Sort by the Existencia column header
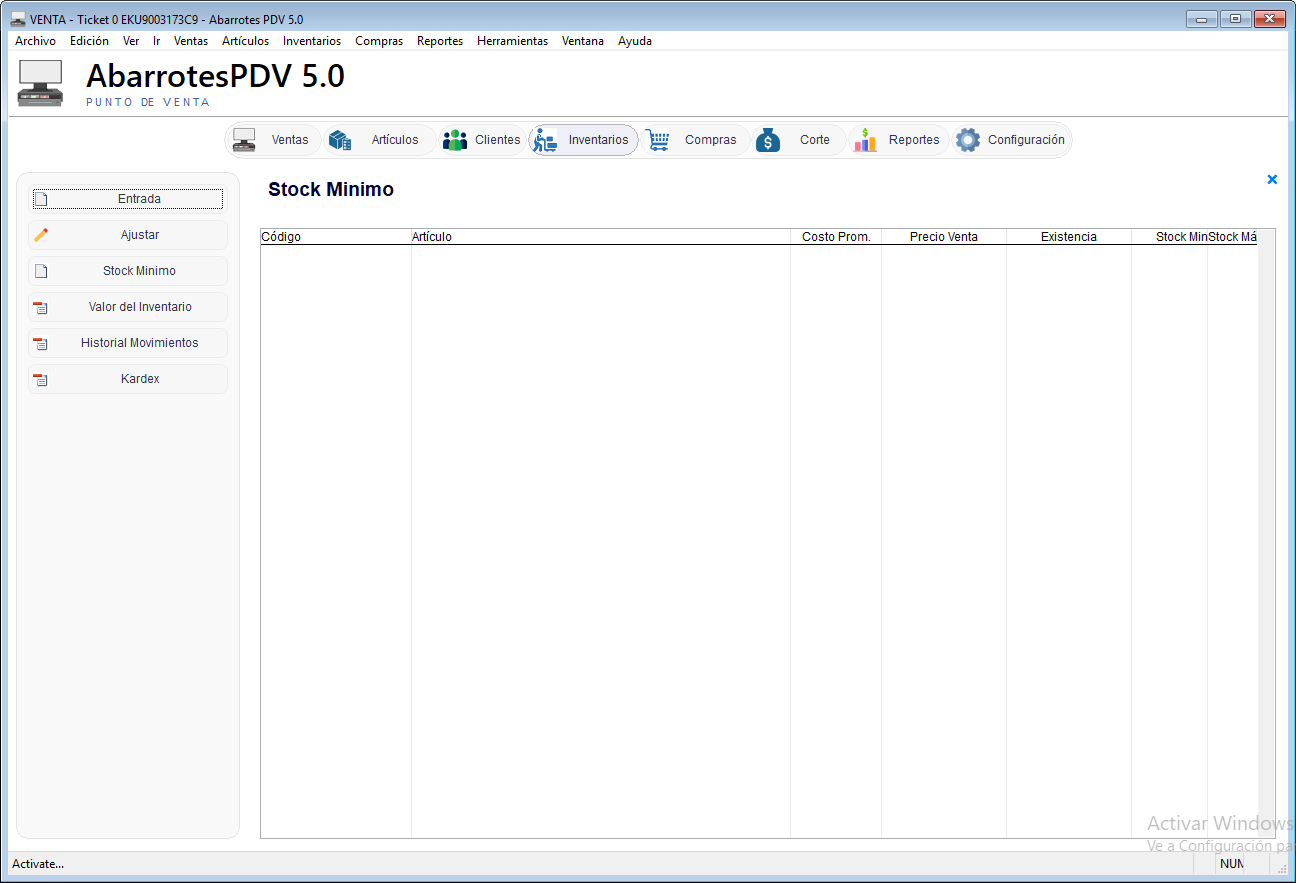This screenshot has width=1296, height=883. [x=1068, y=237]
